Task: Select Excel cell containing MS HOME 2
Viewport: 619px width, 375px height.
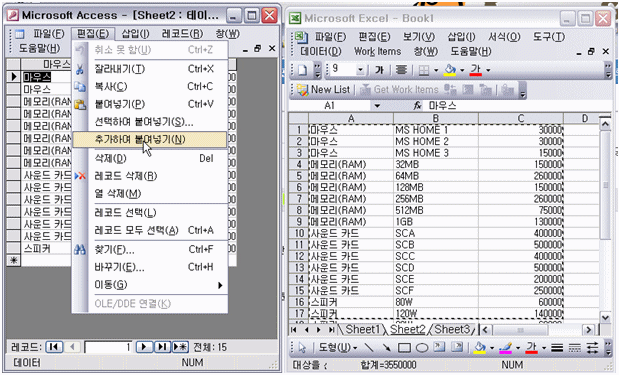Action: click(436, 141)
